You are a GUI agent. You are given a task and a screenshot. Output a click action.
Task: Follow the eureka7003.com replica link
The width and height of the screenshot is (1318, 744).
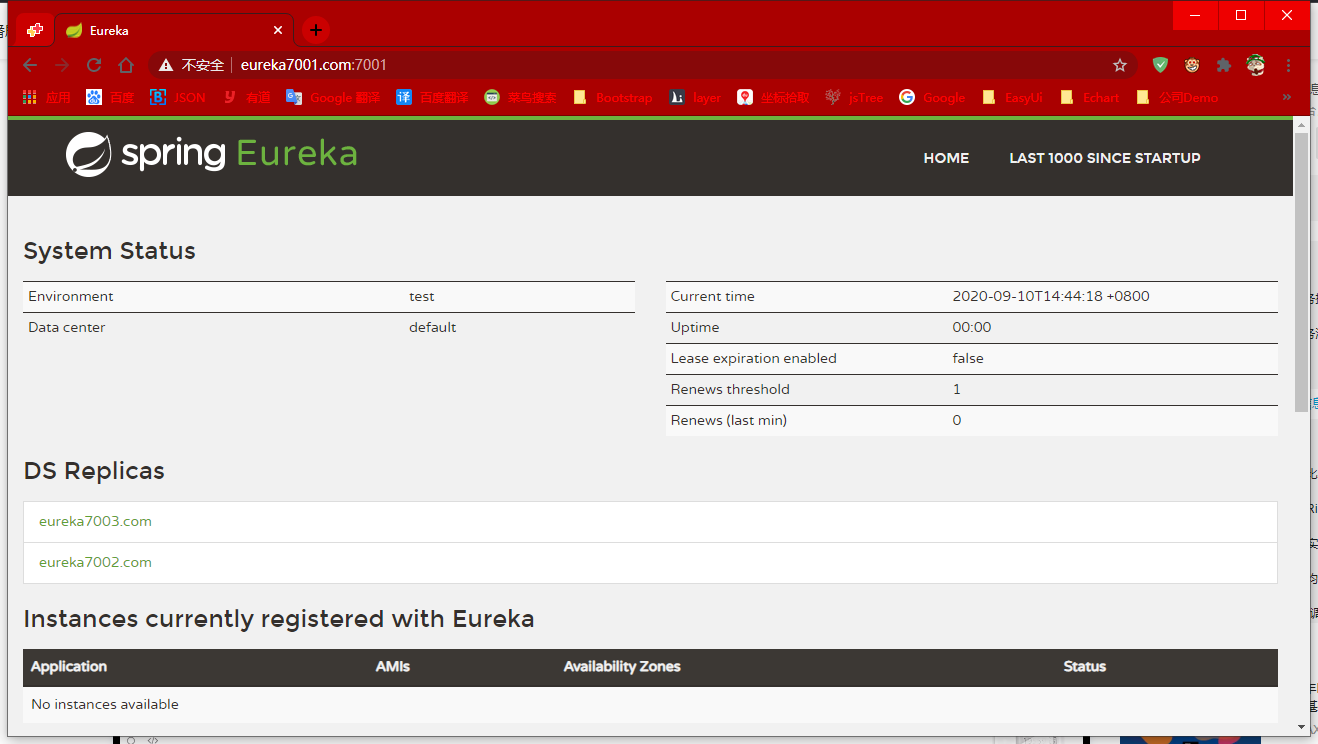coord(95,521)
